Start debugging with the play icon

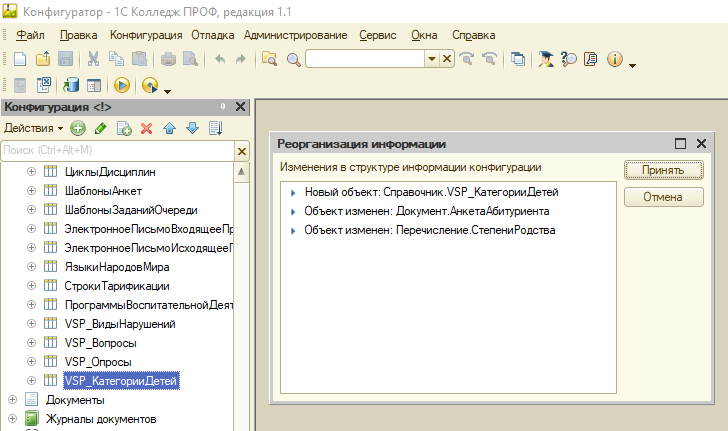122,85
